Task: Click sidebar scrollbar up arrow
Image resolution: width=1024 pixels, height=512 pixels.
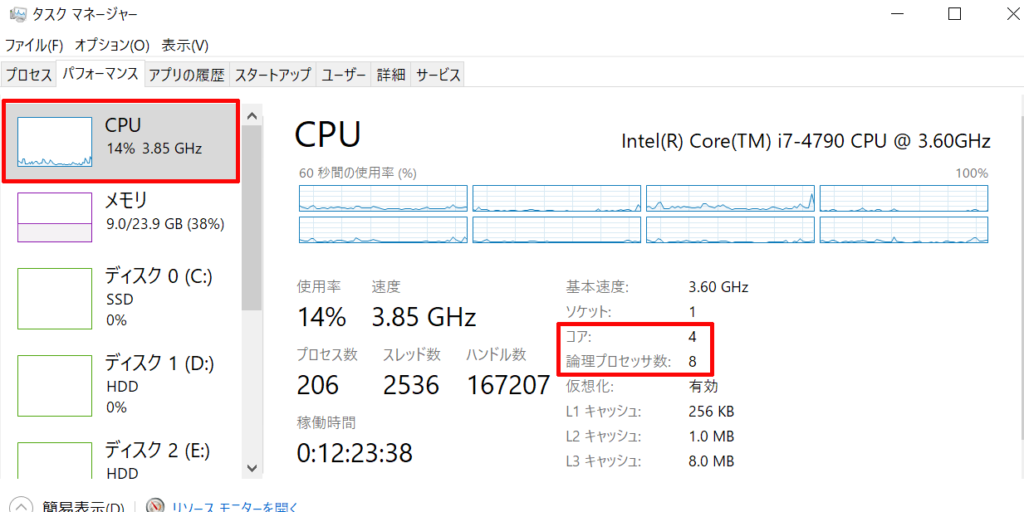Action: click(251, 116)
